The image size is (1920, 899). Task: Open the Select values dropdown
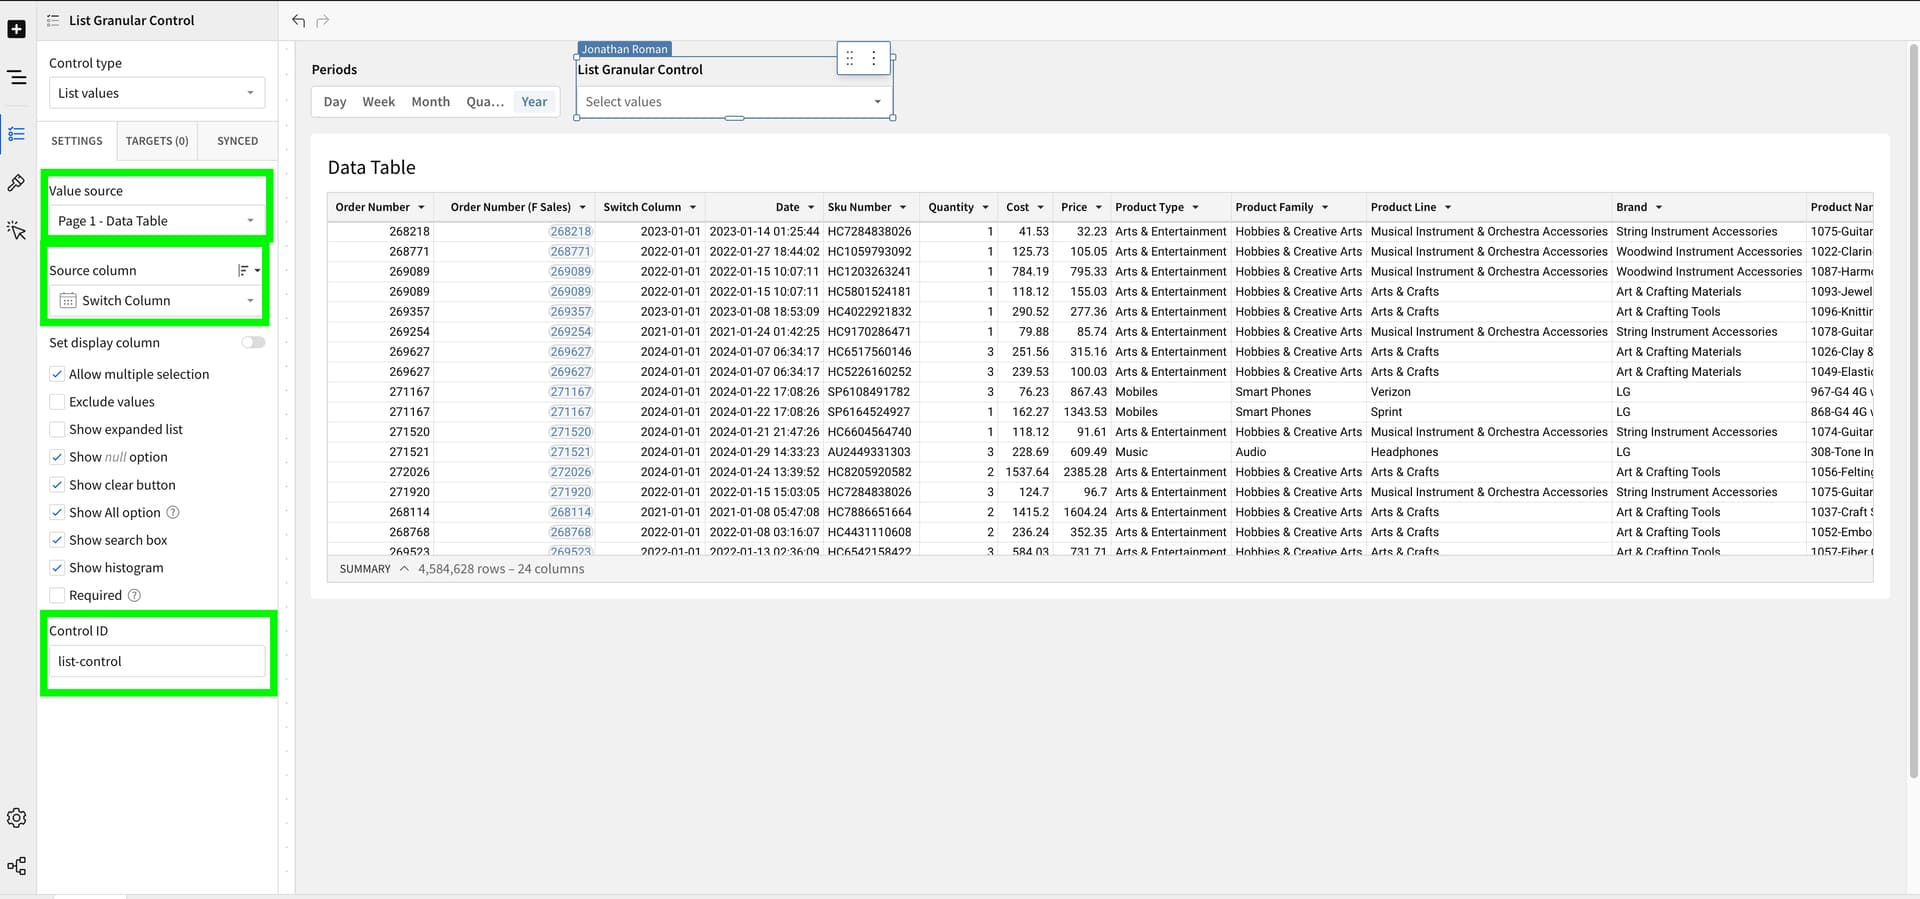click(x=734, y=102)
